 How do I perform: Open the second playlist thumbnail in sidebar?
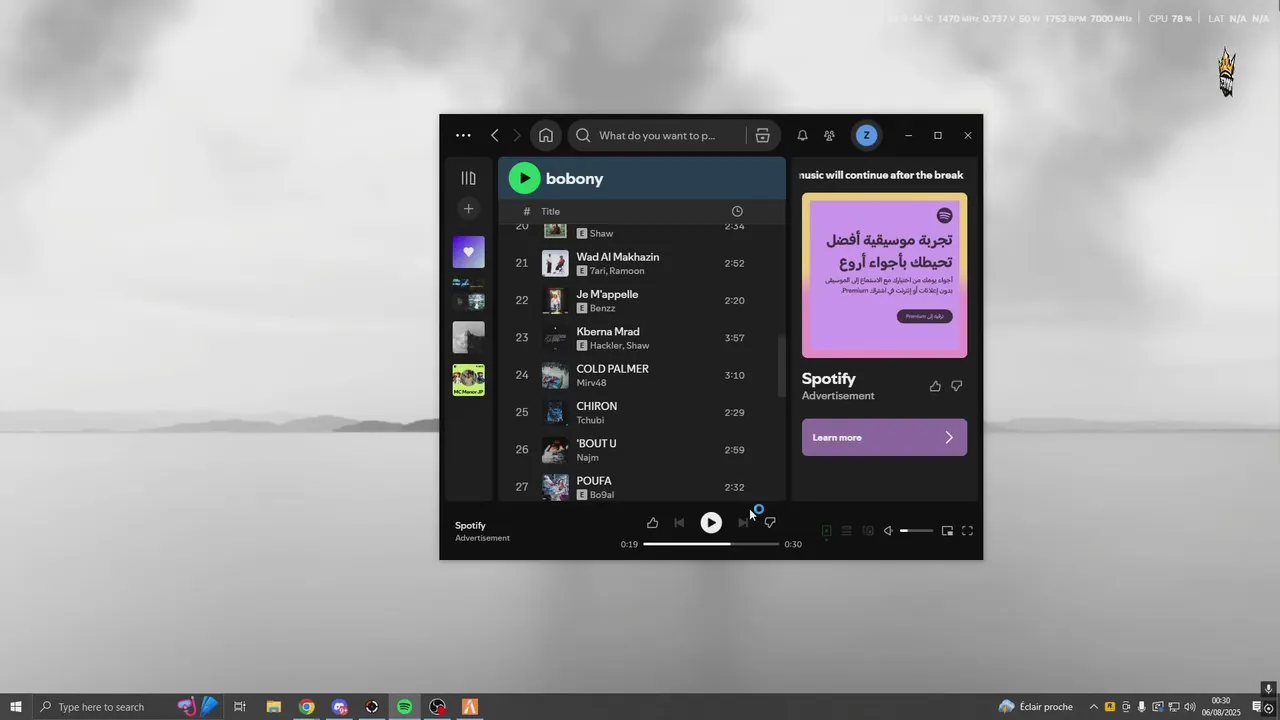point(468,294)
